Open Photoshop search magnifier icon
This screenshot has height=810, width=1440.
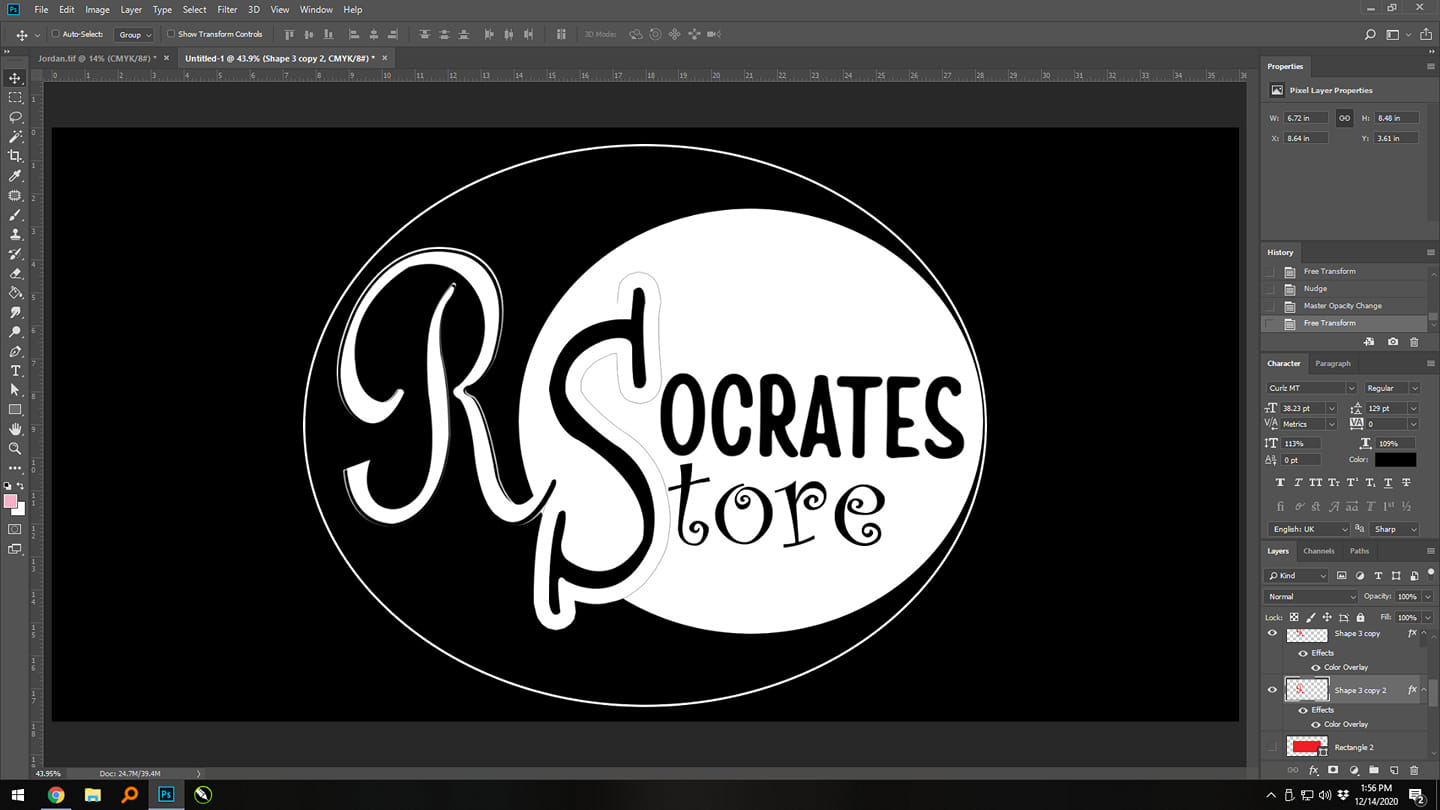tap(1370, 34)
